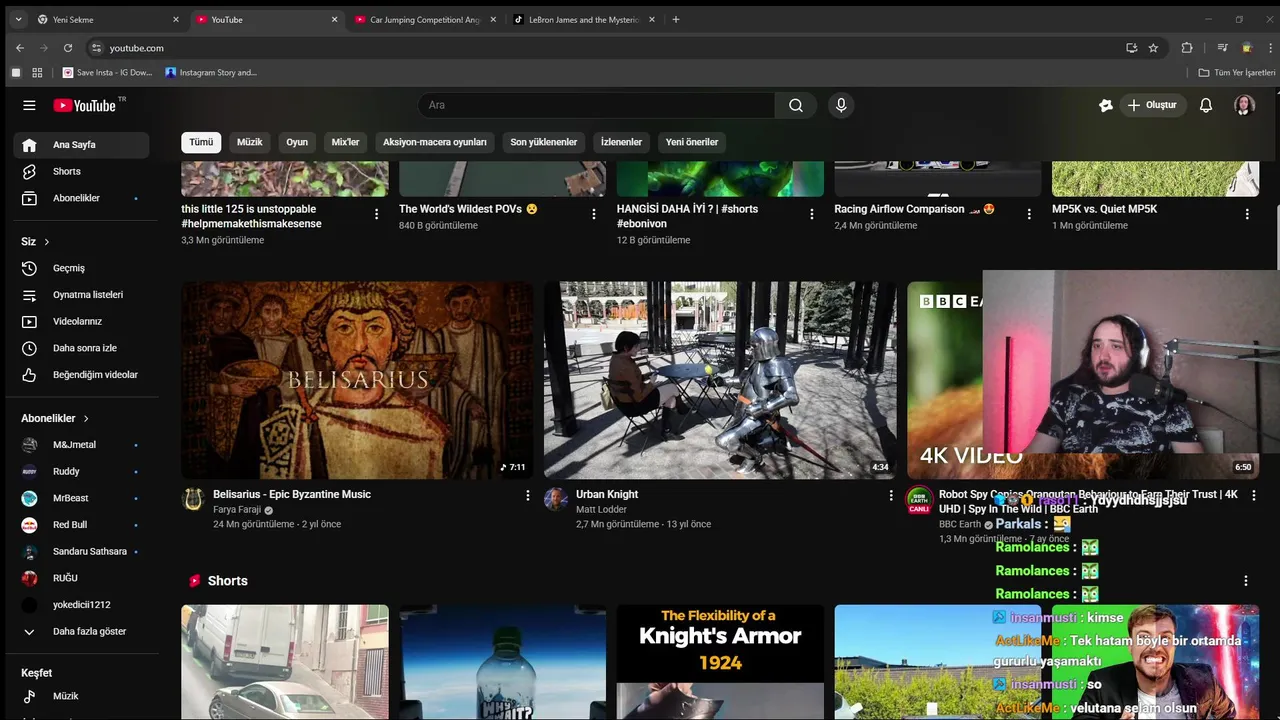
Task: Open Beğendiğim videolar list
Action: tap(81, 375)
